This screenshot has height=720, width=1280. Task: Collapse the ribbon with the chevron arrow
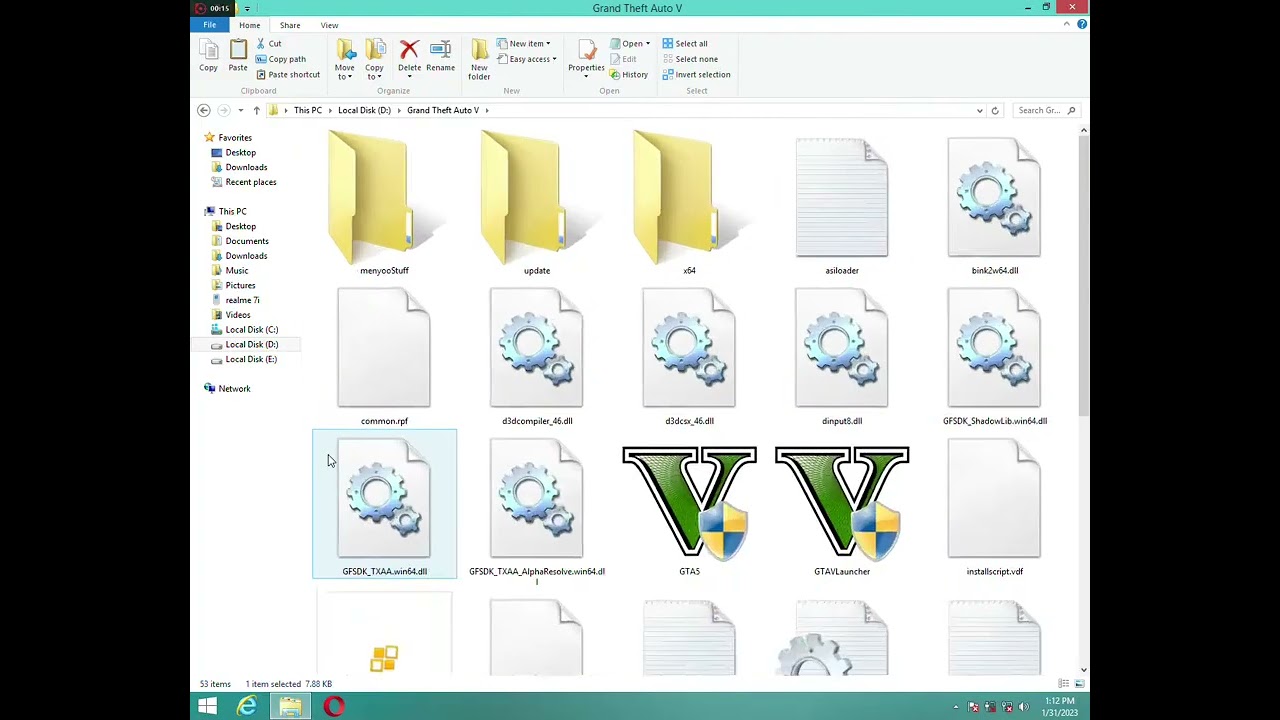click(x=1066, y=24)
